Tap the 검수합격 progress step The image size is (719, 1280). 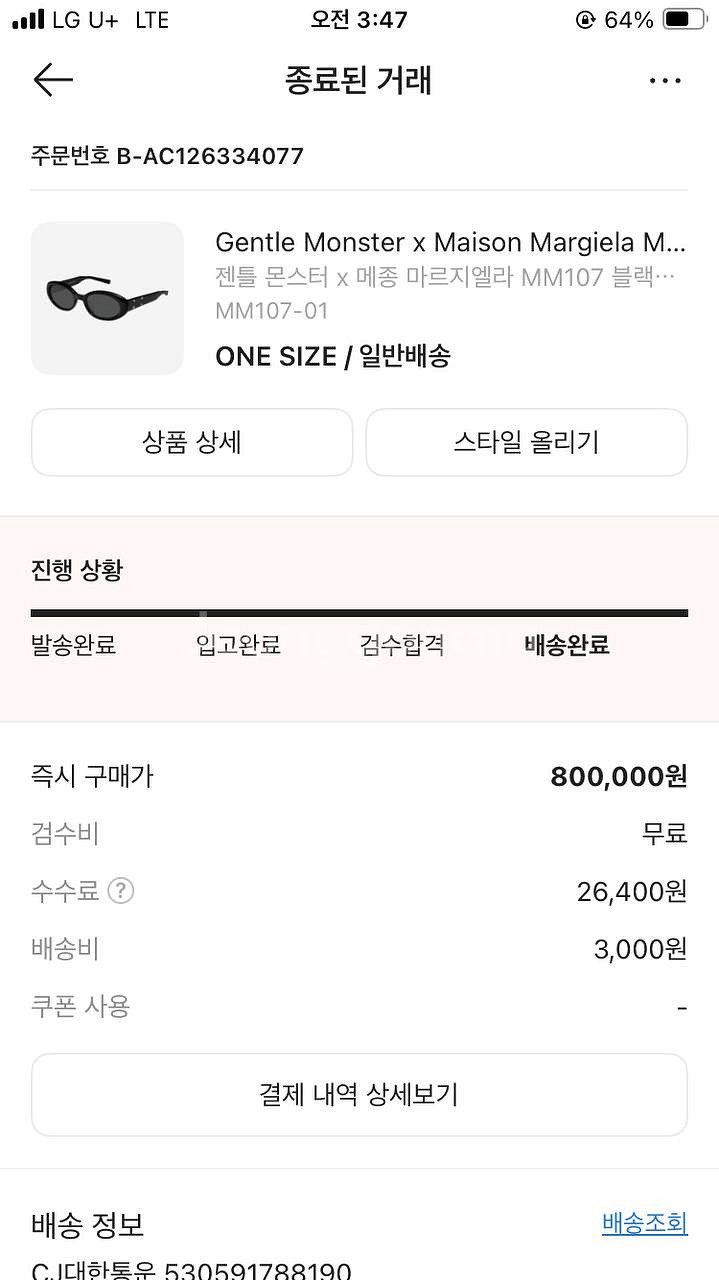tap(402, 645)
